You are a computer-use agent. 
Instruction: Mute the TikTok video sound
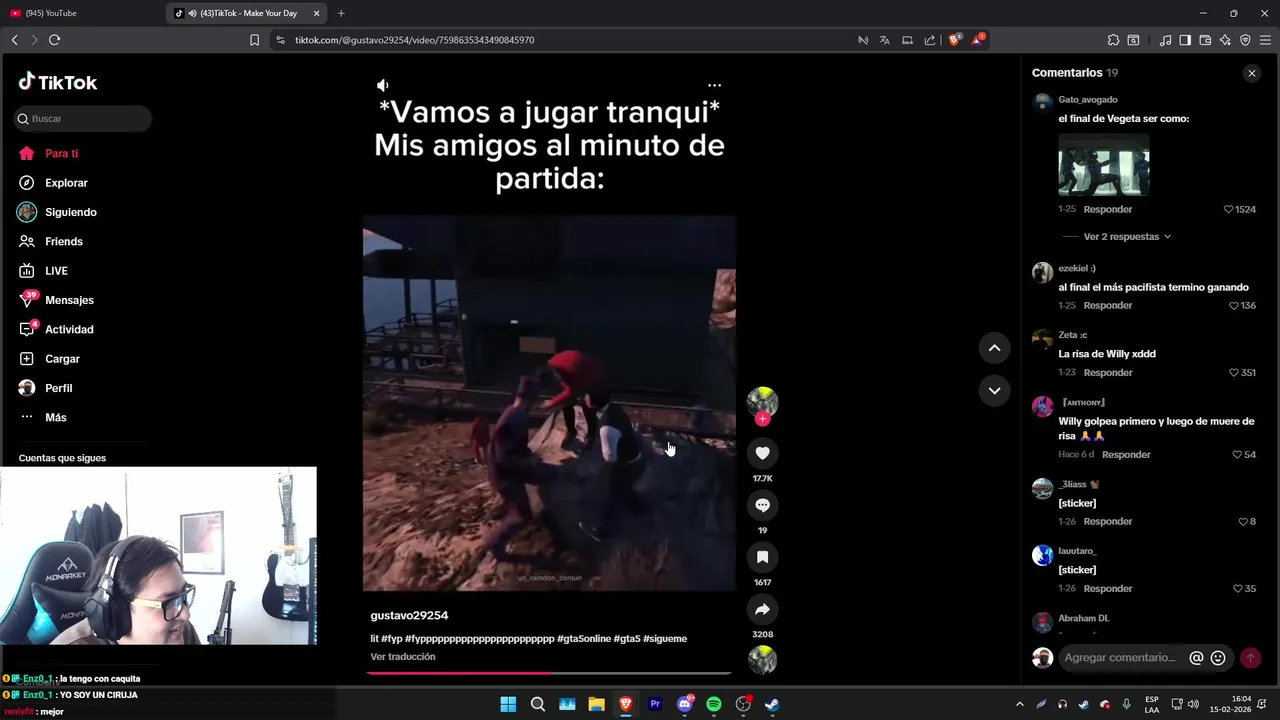pos(382,85)
